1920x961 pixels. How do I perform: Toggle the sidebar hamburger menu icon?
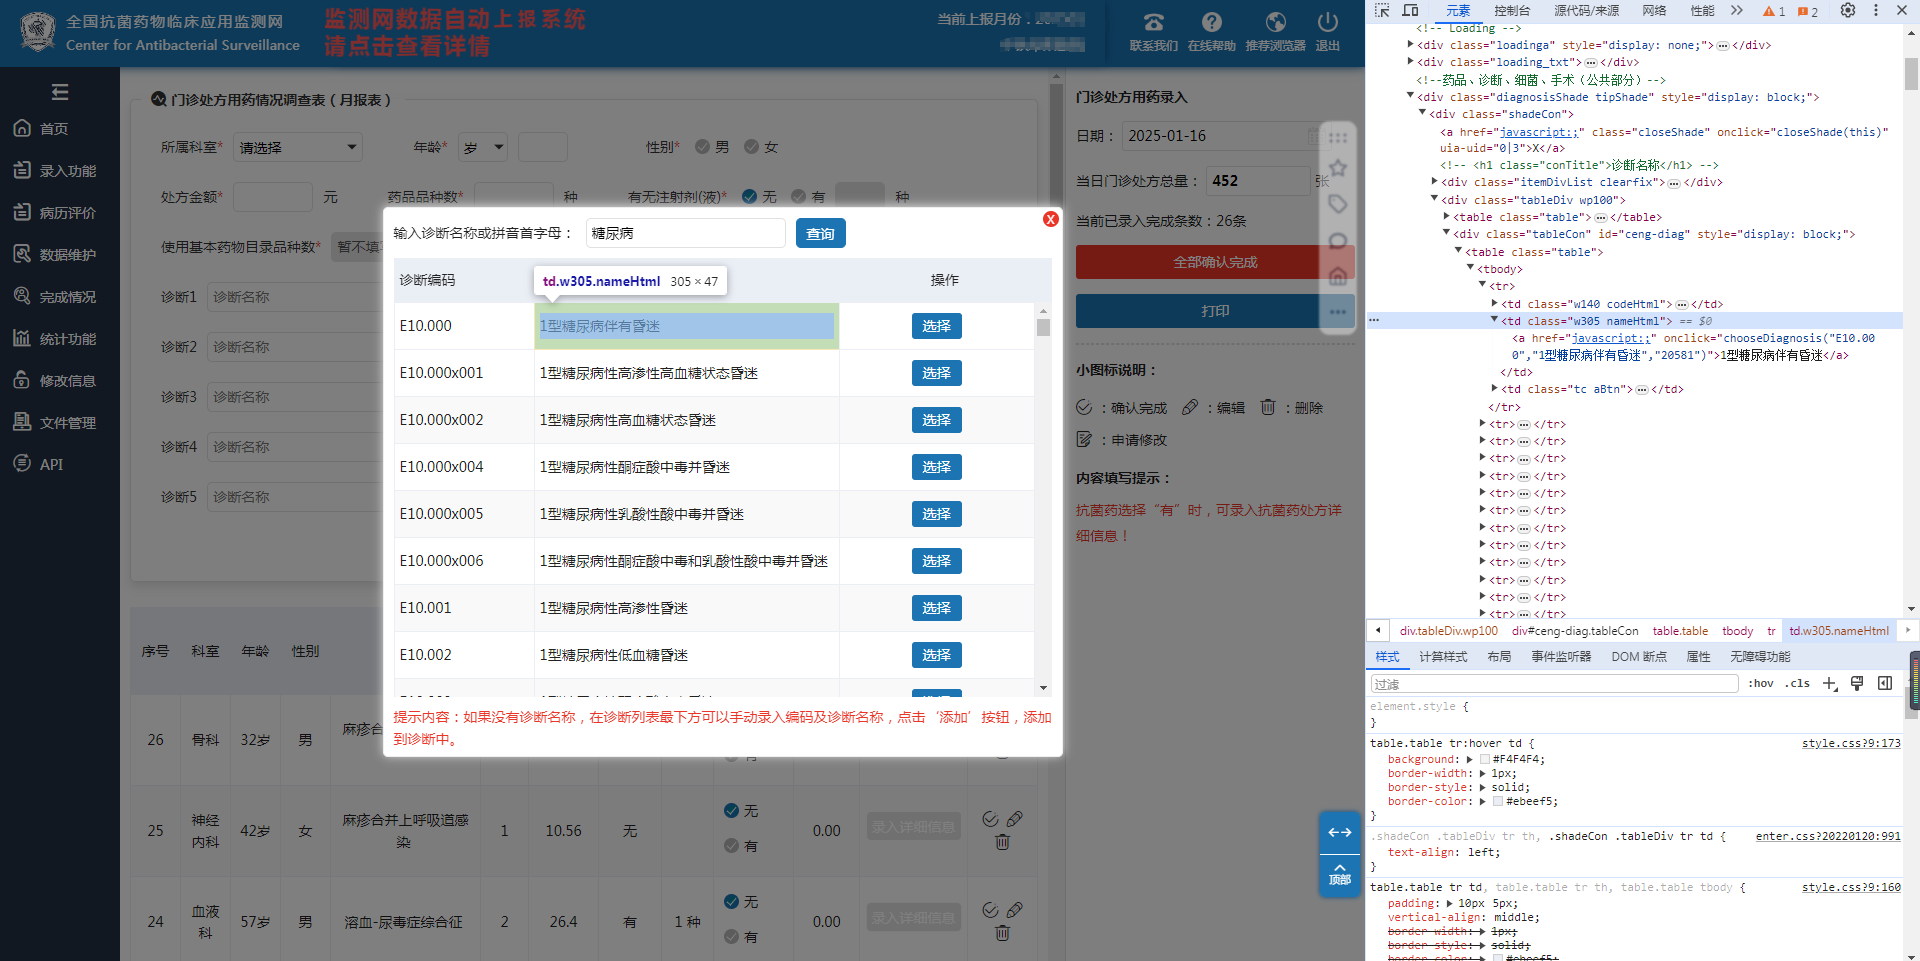pos(60,92)
